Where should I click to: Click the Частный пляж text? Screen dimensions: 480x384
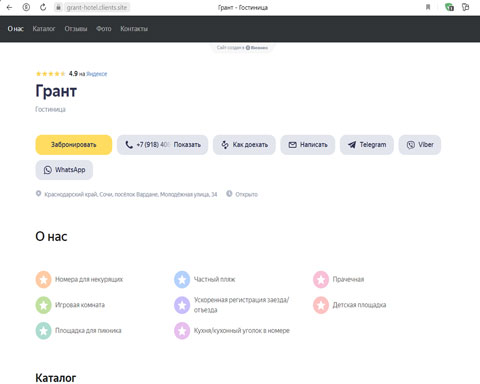[x=215, y=279]
